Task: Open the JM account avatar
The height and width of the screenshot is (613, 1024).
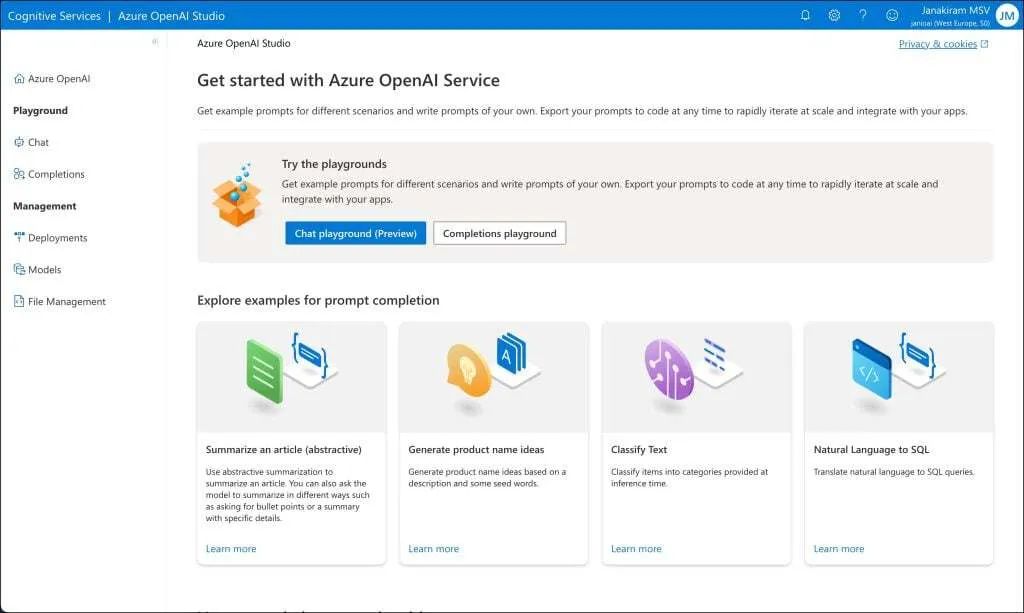Action: [x=1007, y=16]
